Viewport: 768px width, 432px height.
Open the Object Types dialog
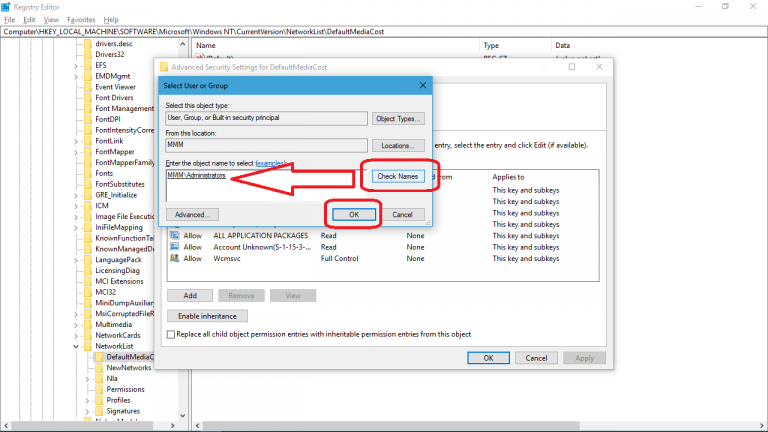(399, 118)
